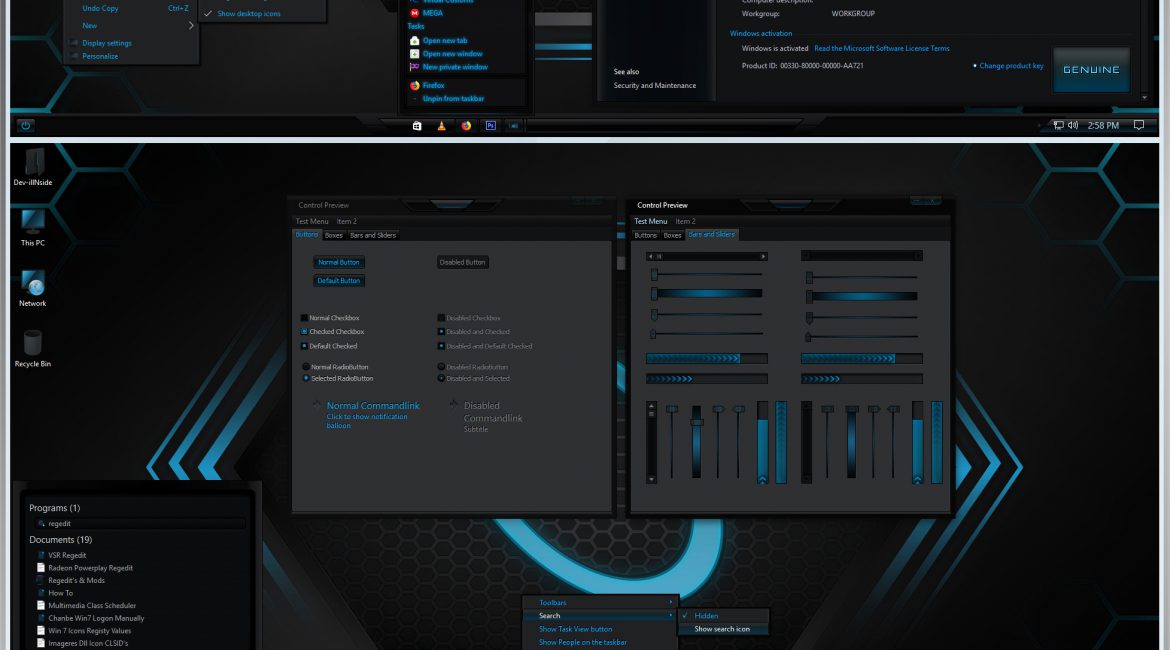Image resolution: width=1170 pixels, height=650 pixels.
Task: Click Show People on the taskbar entry
Action: (x=583, y=643)
